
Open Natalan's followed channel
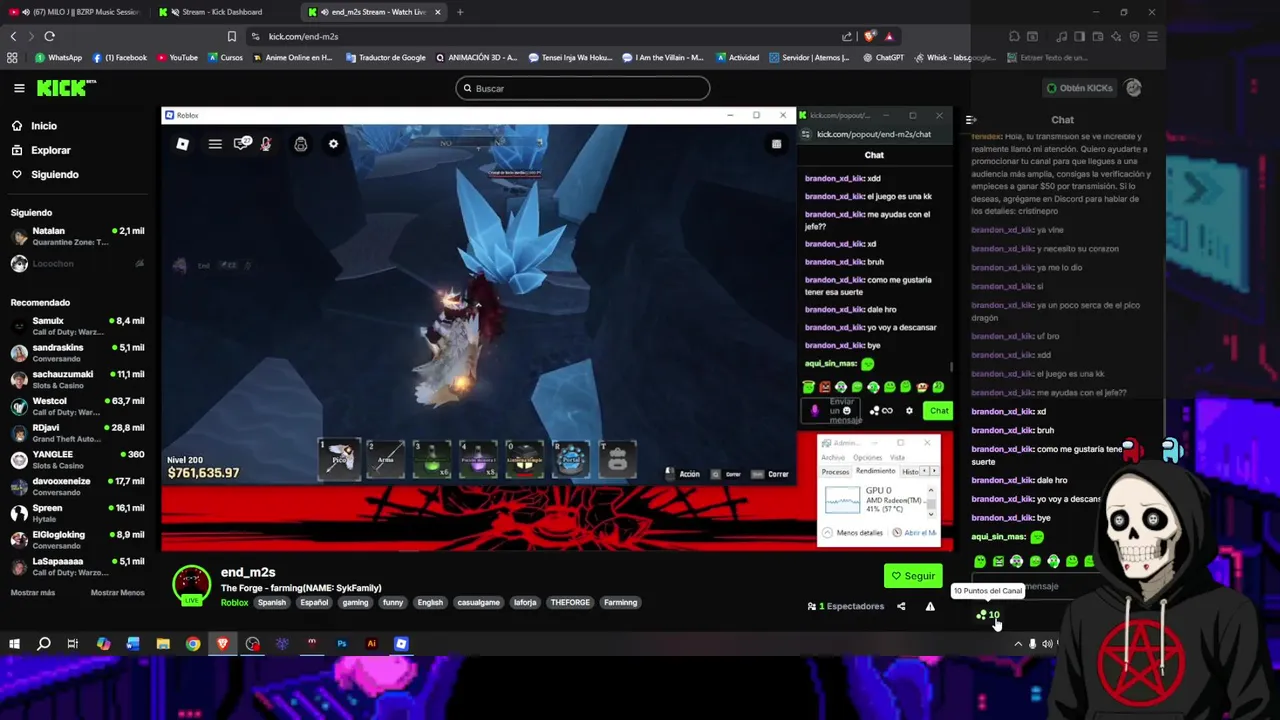78,236
